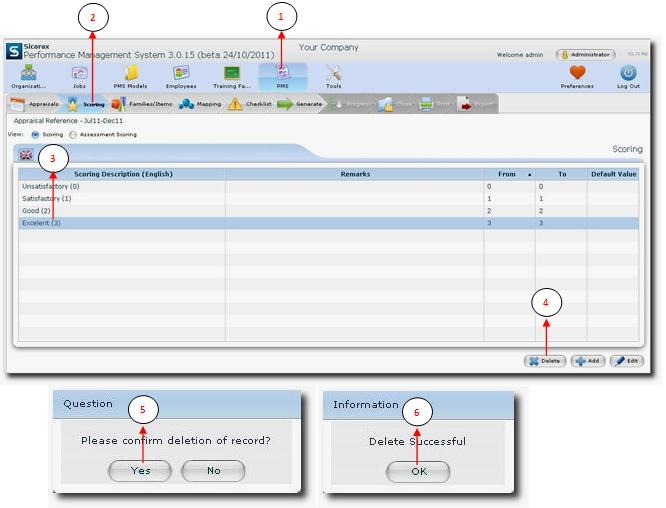Click Yes to confirm record deletion
Screen dimensions: 666x508
click(140, 470)
